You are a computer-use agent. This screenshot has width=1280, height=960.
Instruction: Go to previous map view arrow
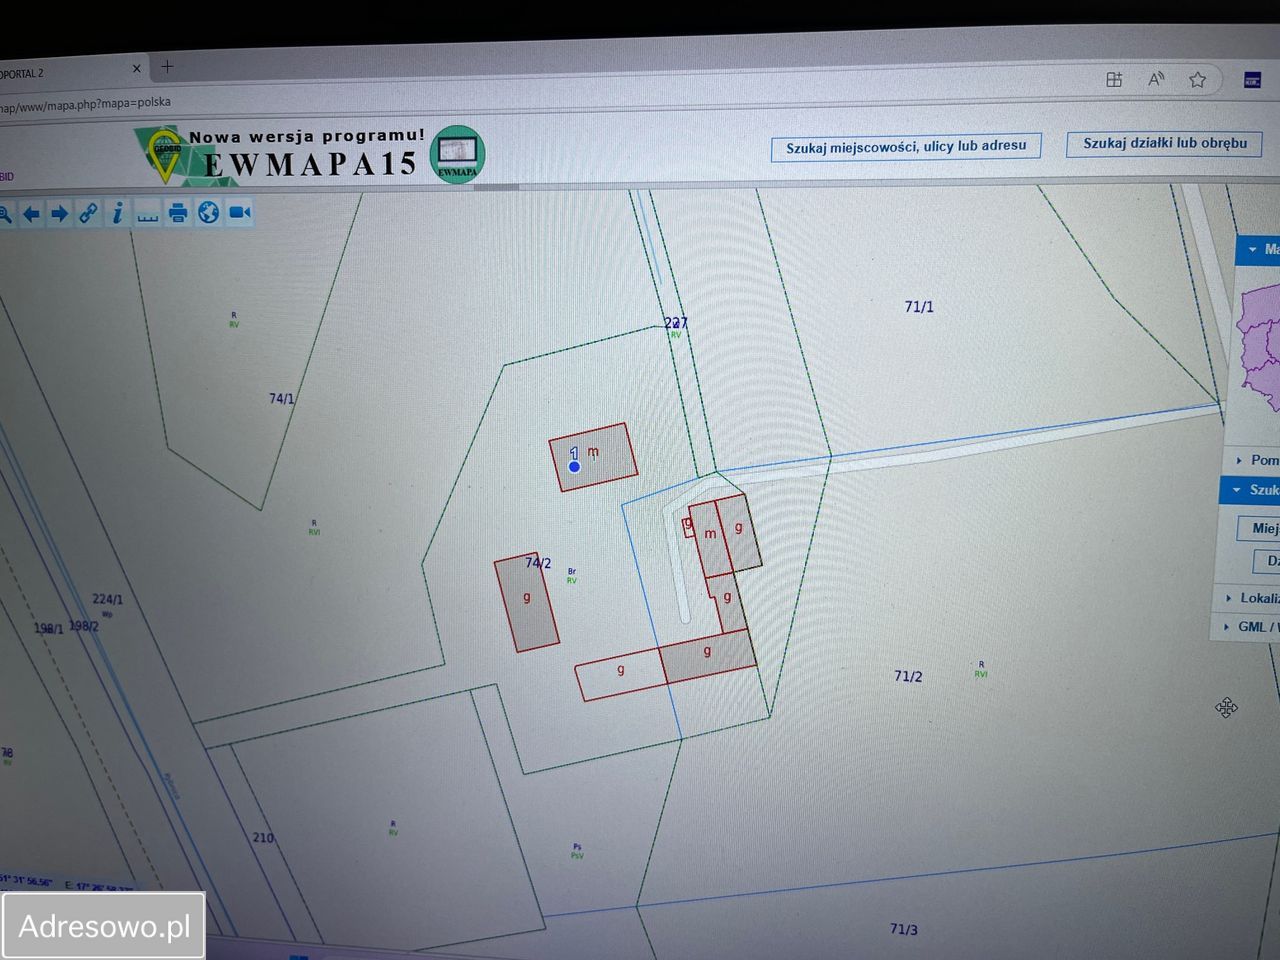point(31,214)
